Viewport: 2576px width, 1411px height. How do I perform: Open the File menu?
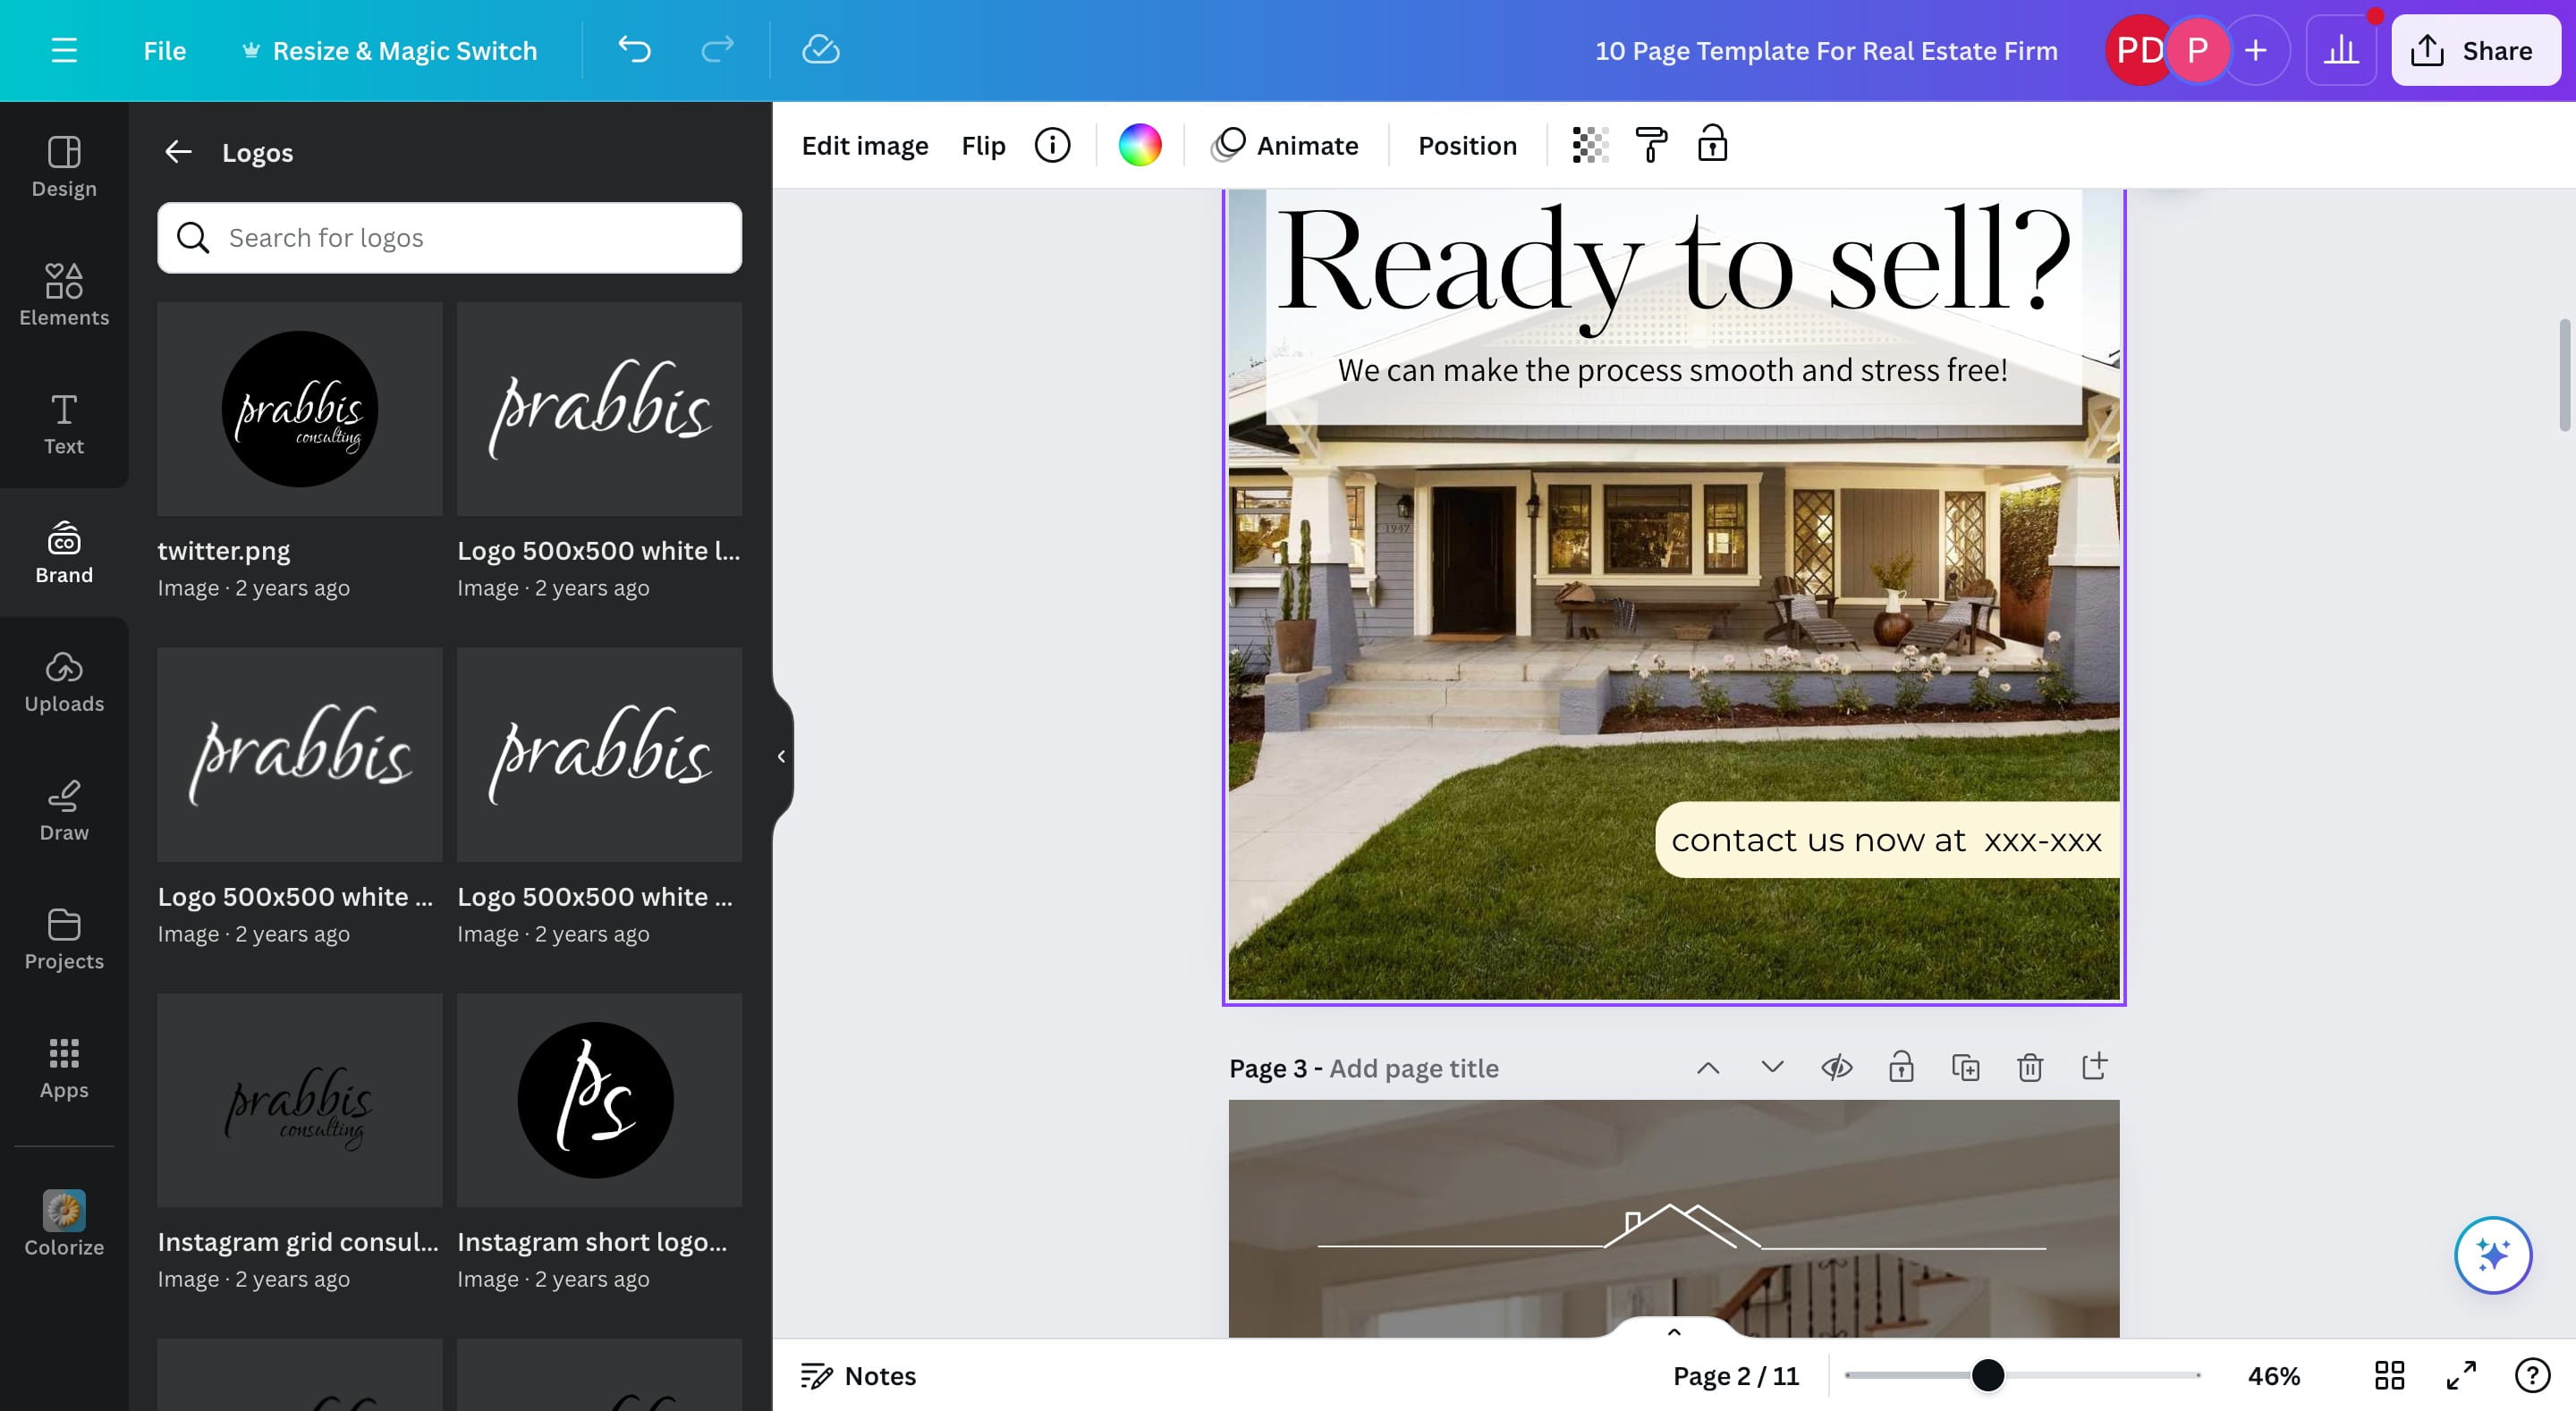click(164, 50)
